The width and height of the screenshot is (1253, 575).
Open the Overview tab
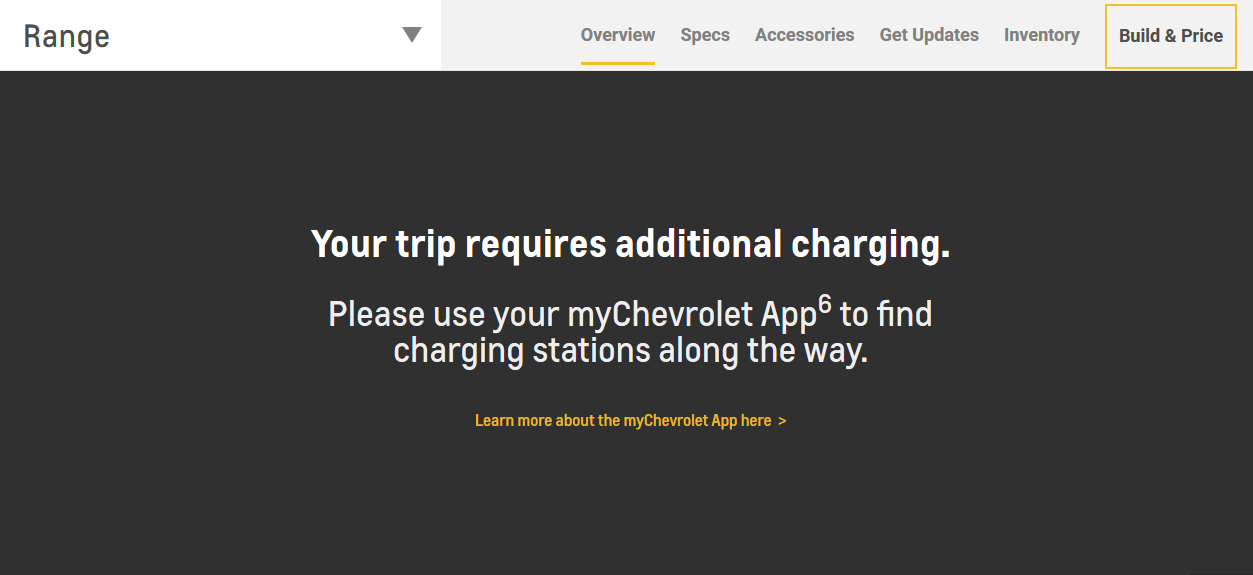(x=617, y=35)
